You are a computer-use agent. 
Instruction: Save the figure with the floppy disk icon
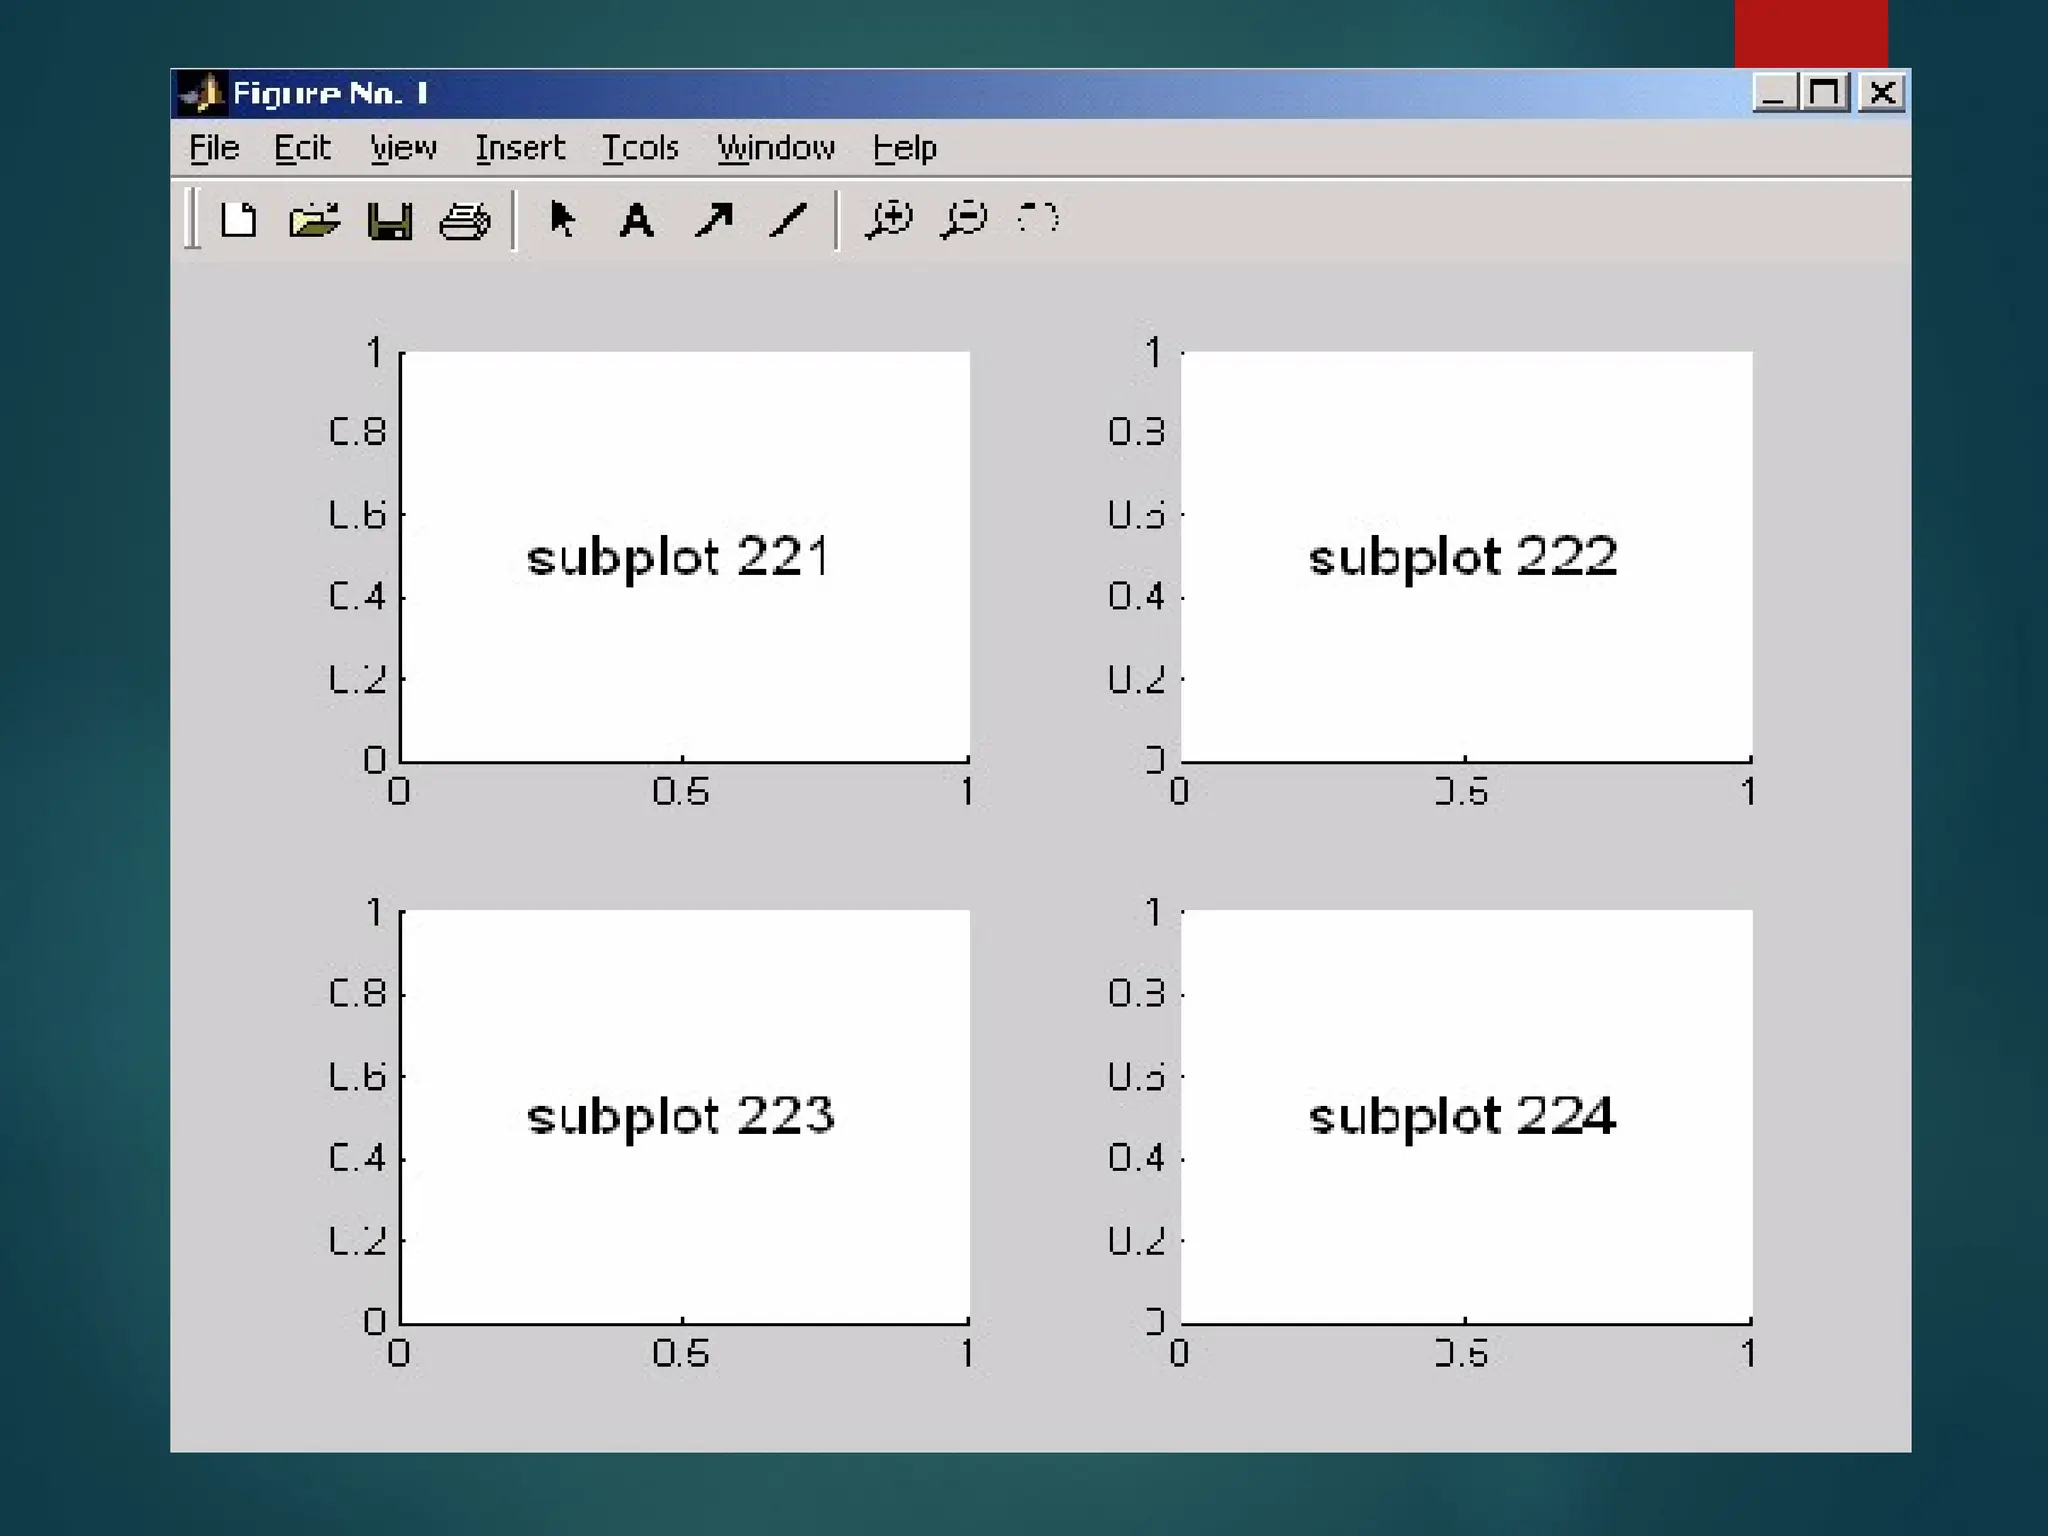389,220
